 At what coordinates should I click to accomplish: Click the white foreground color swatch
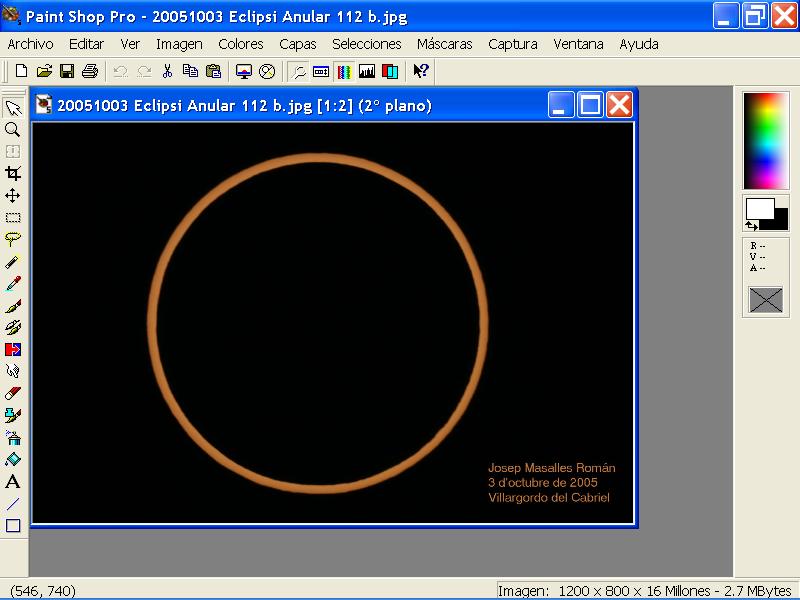(760, 208)
